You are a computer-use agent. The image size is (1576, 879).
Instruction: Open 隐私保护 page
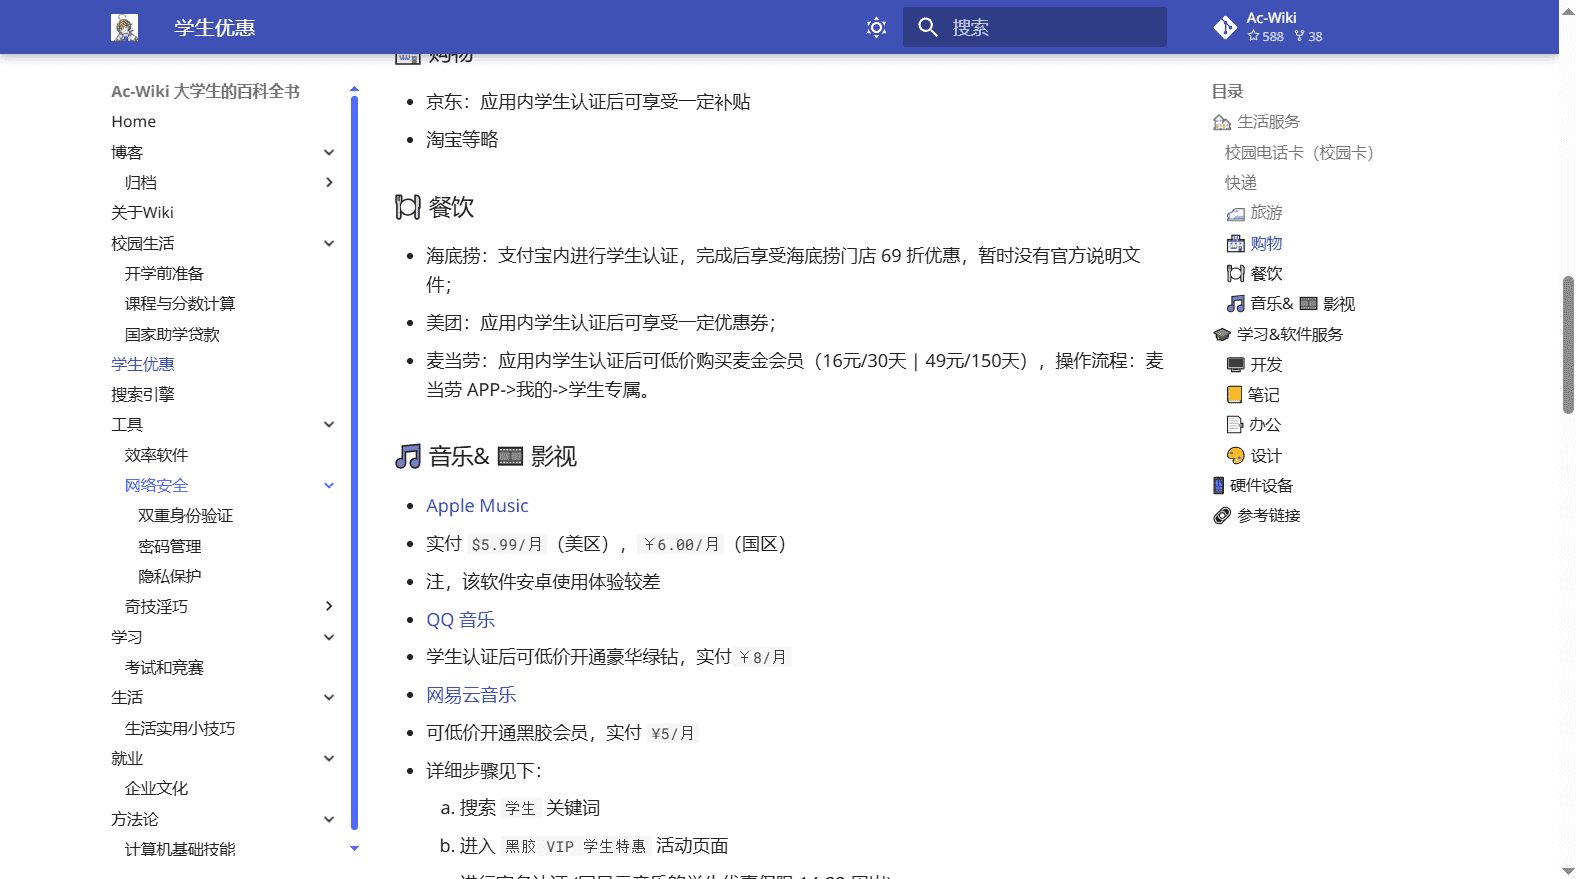(170, 577)
